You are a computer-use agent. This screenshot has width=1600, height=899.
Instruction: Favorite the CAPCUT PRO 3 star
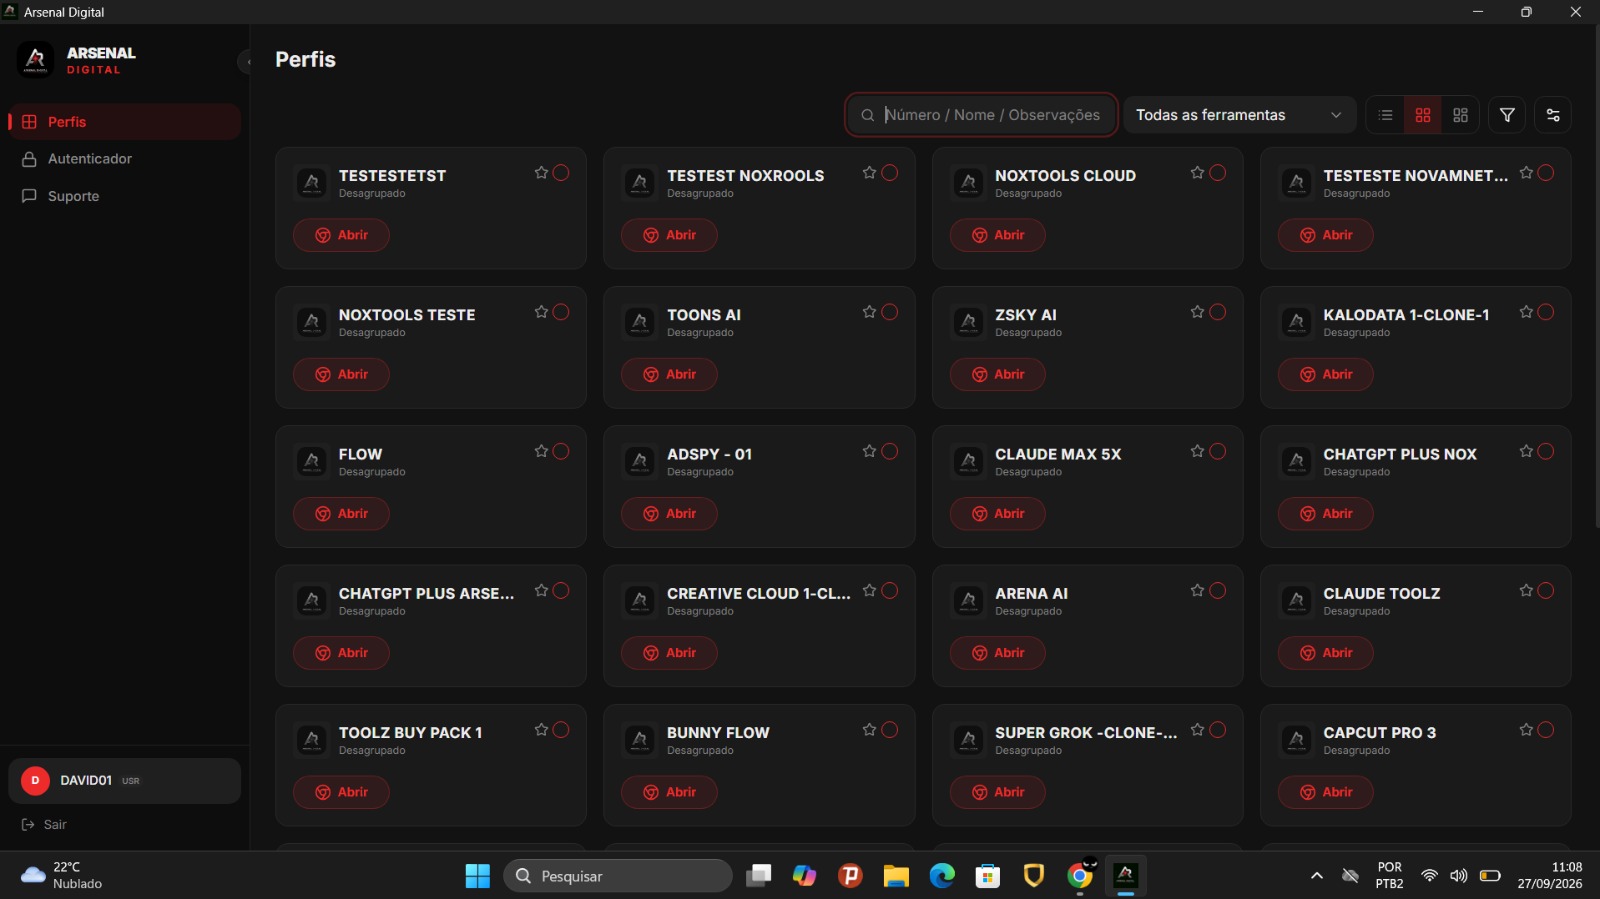tap(1526, 730)
